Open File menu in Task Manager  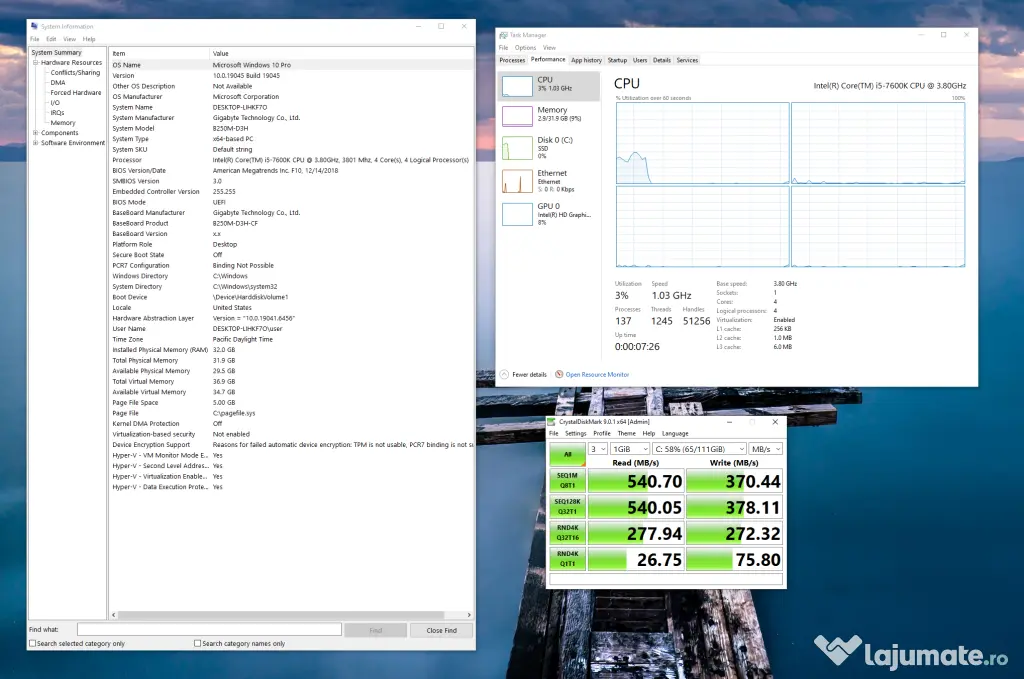(x=504, y=48)
